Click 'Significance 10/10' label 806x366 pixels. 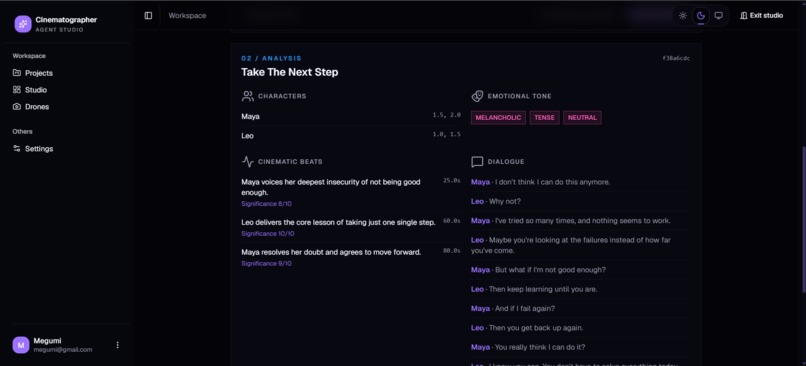(x=268, y=234)
